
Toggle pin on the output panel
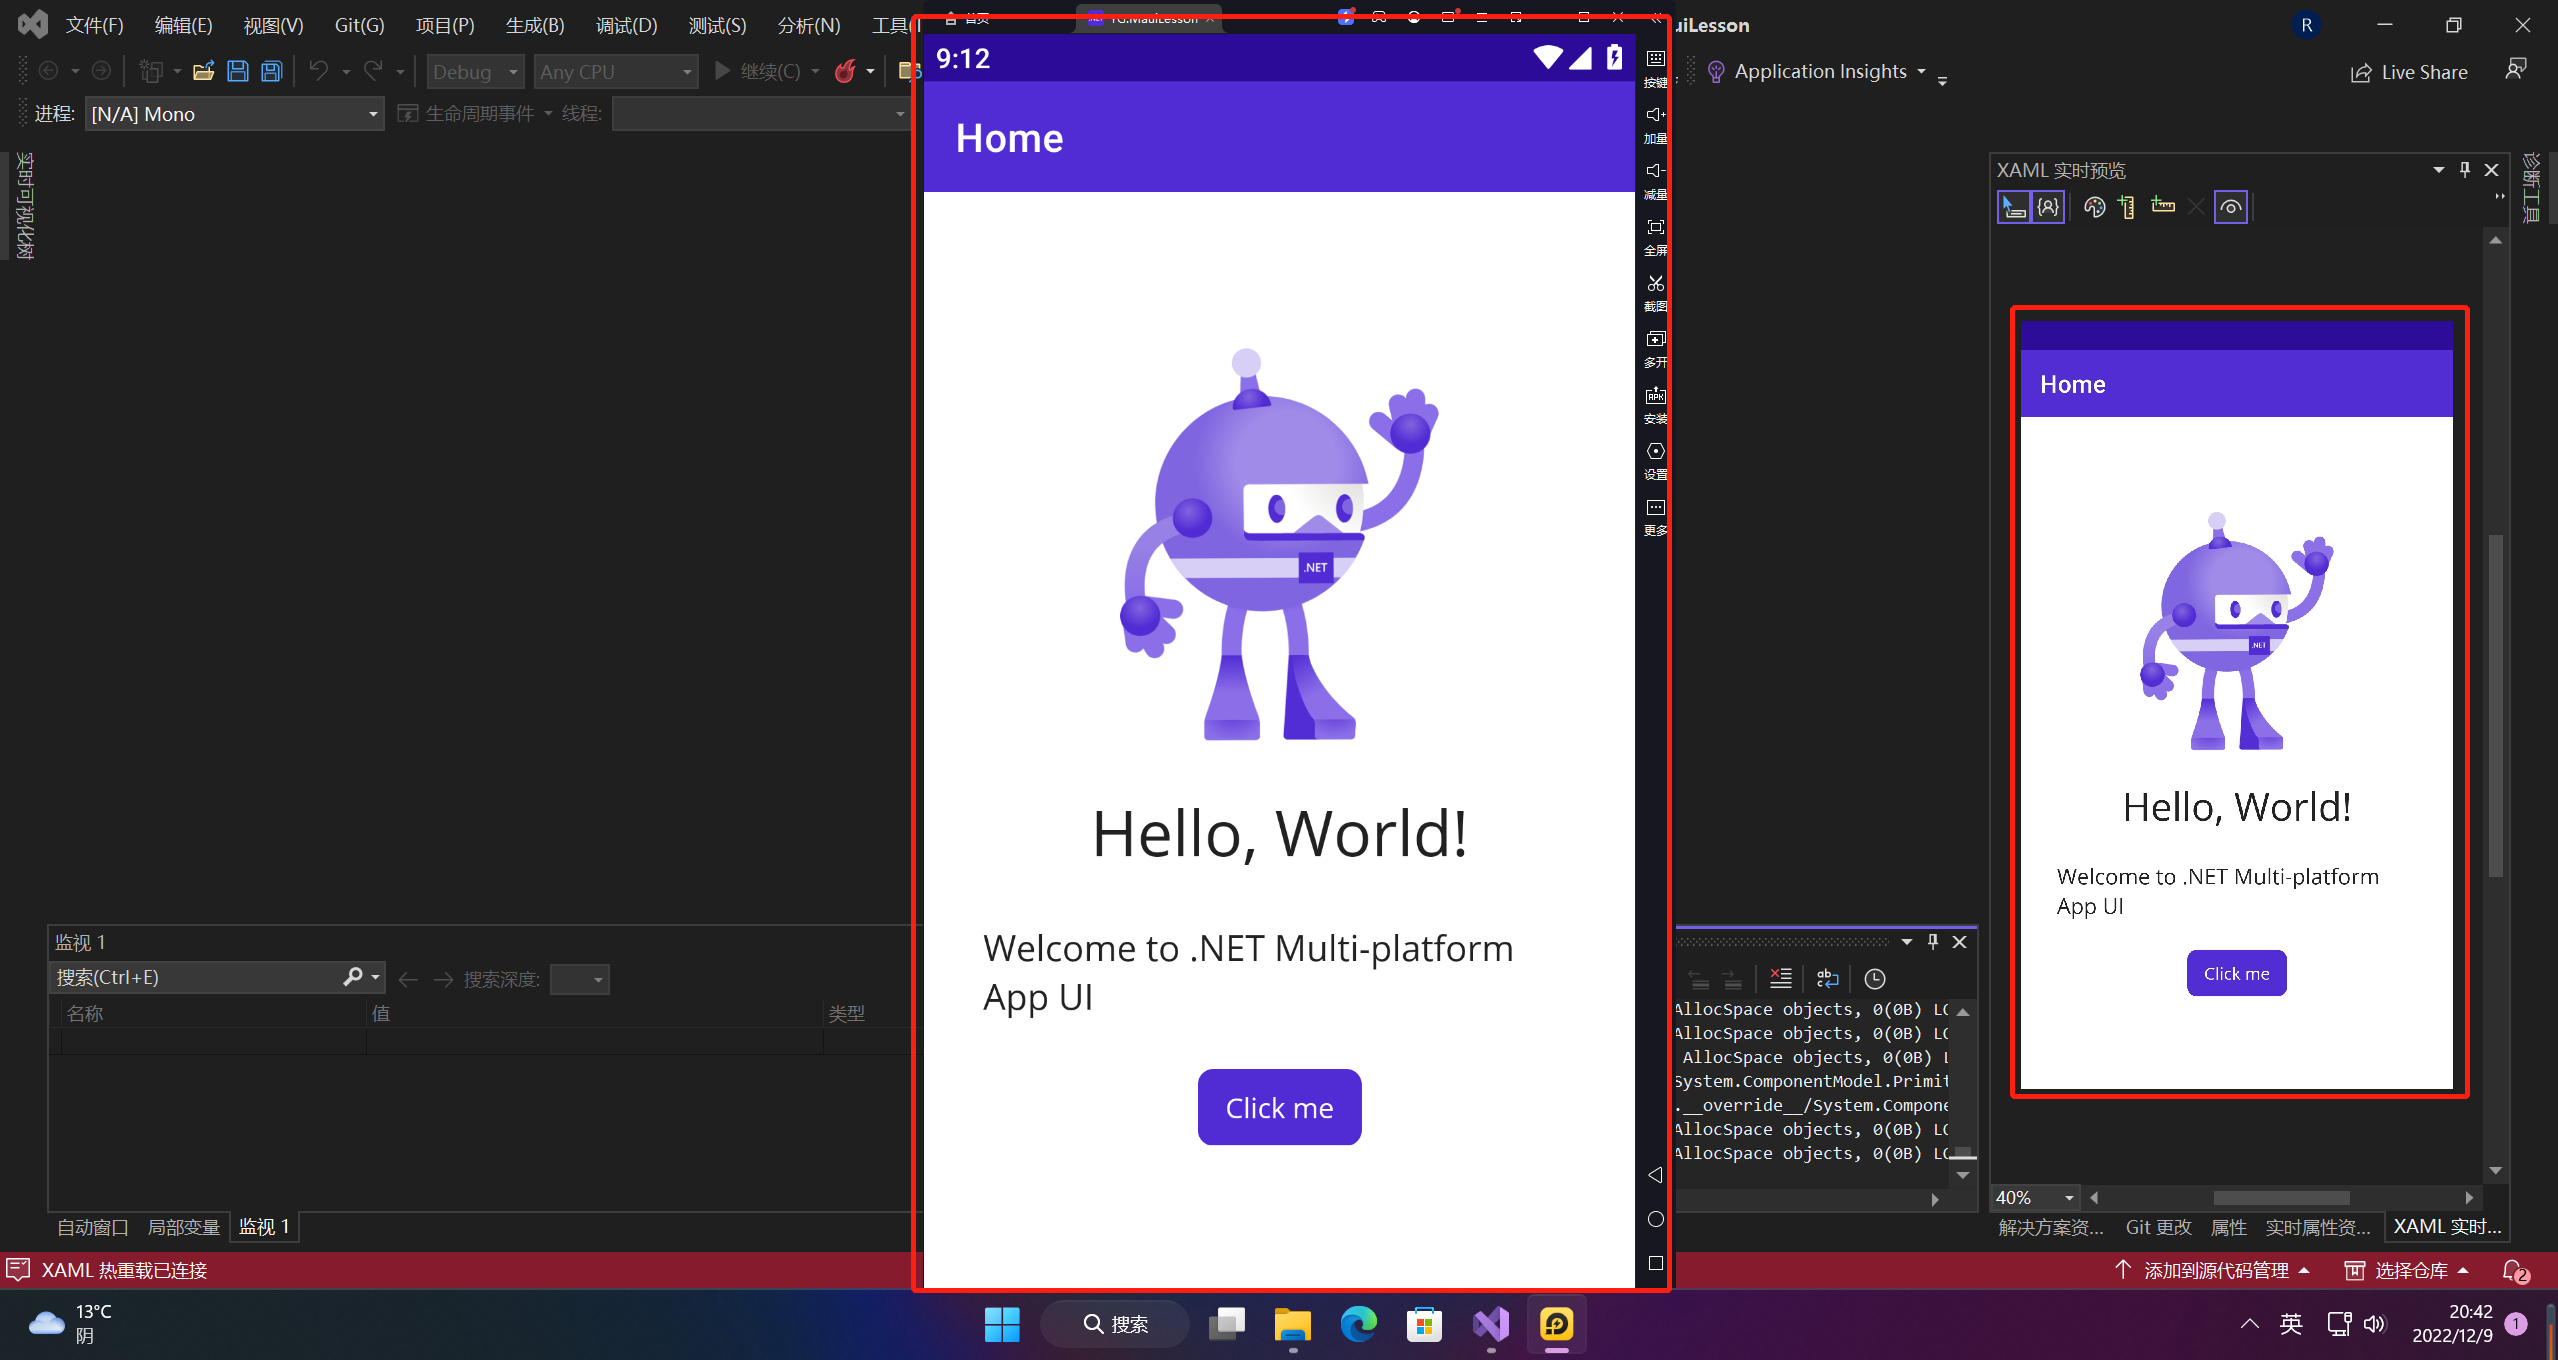pyautogui.click(x=1933, y=942)
